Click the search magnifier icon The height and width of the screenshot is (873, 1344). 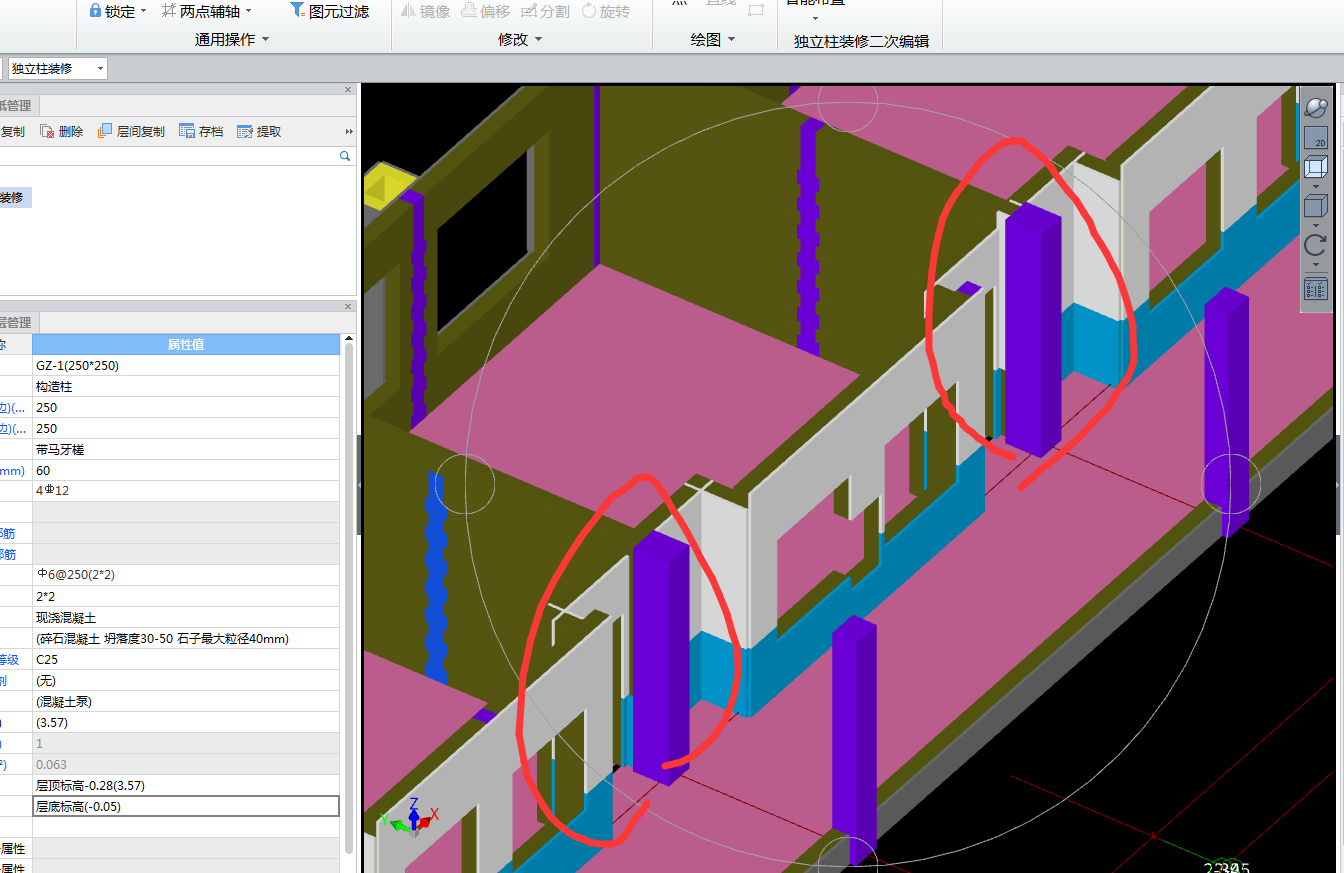[x=345, y=156]
